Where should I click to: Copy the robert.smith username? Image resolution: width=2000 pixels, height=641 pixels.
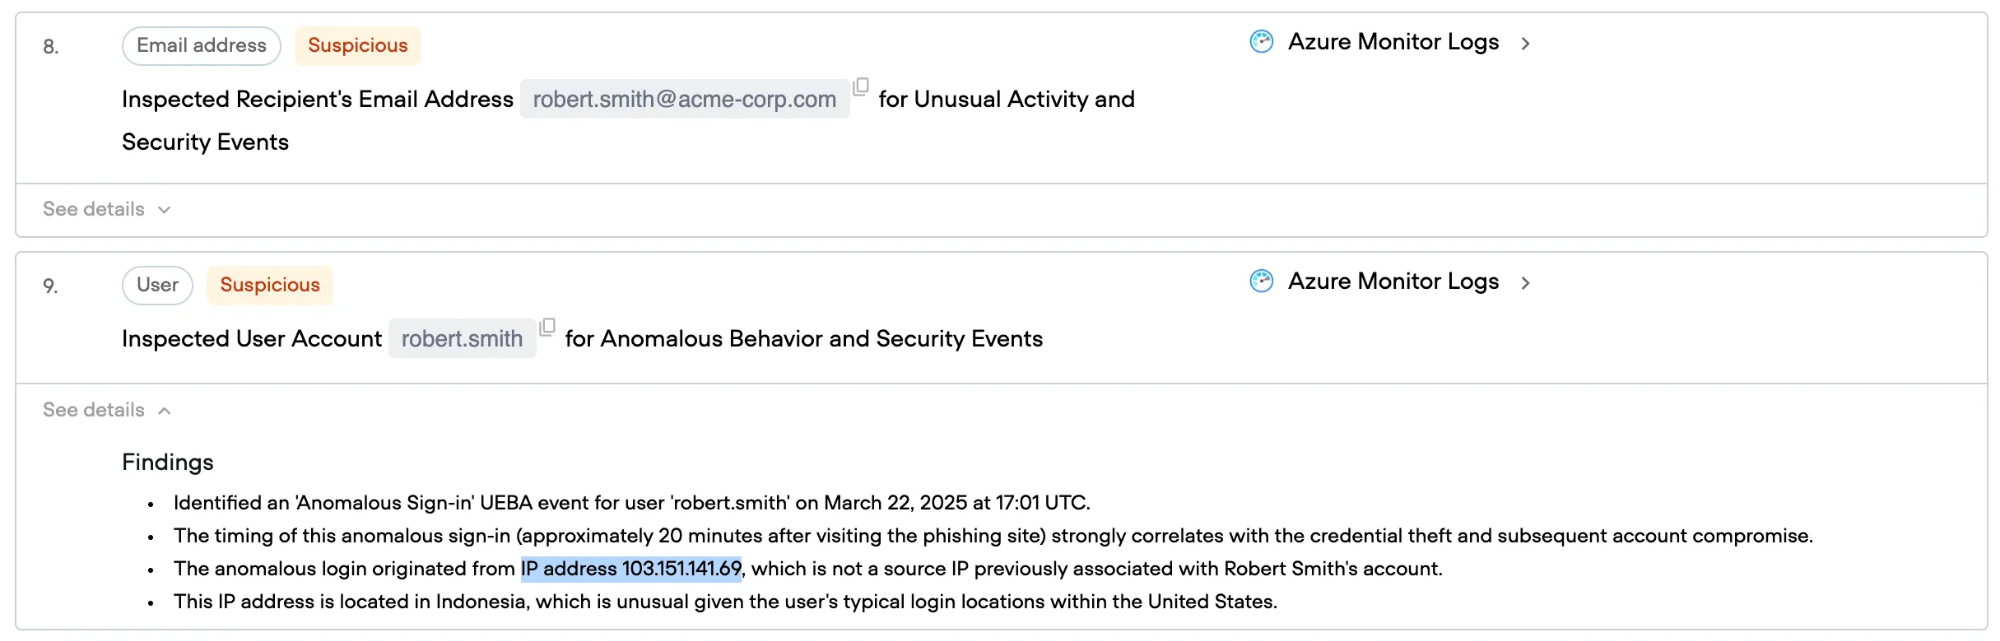tap(547, 327)
